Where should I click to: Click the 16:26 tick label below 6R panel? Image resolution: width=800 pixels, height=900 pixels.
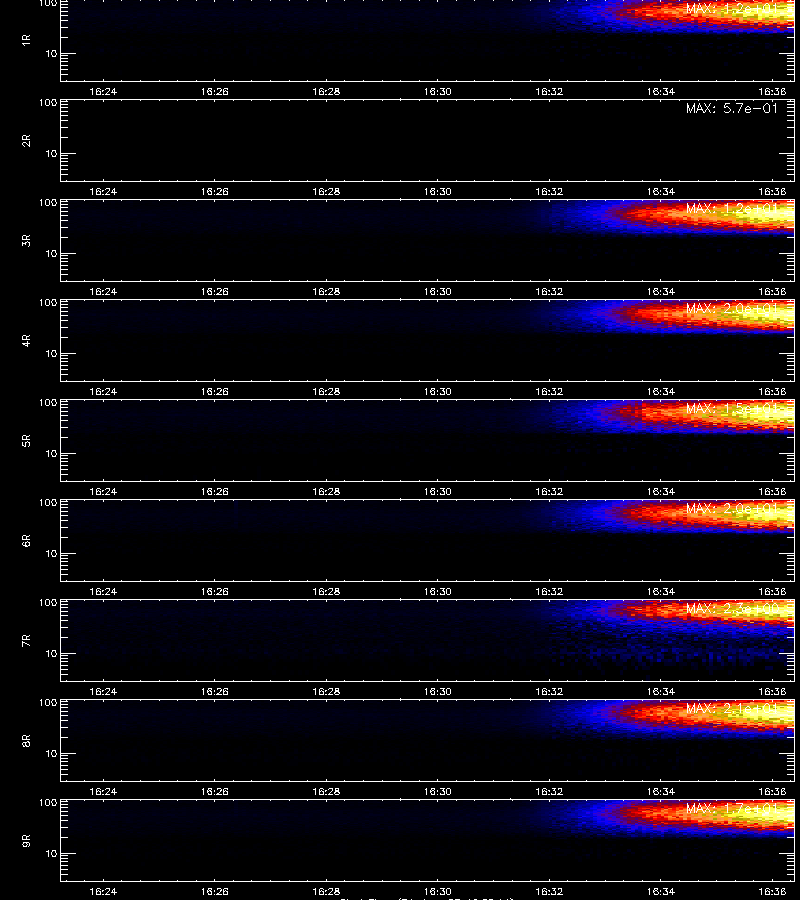coord(215,591)
